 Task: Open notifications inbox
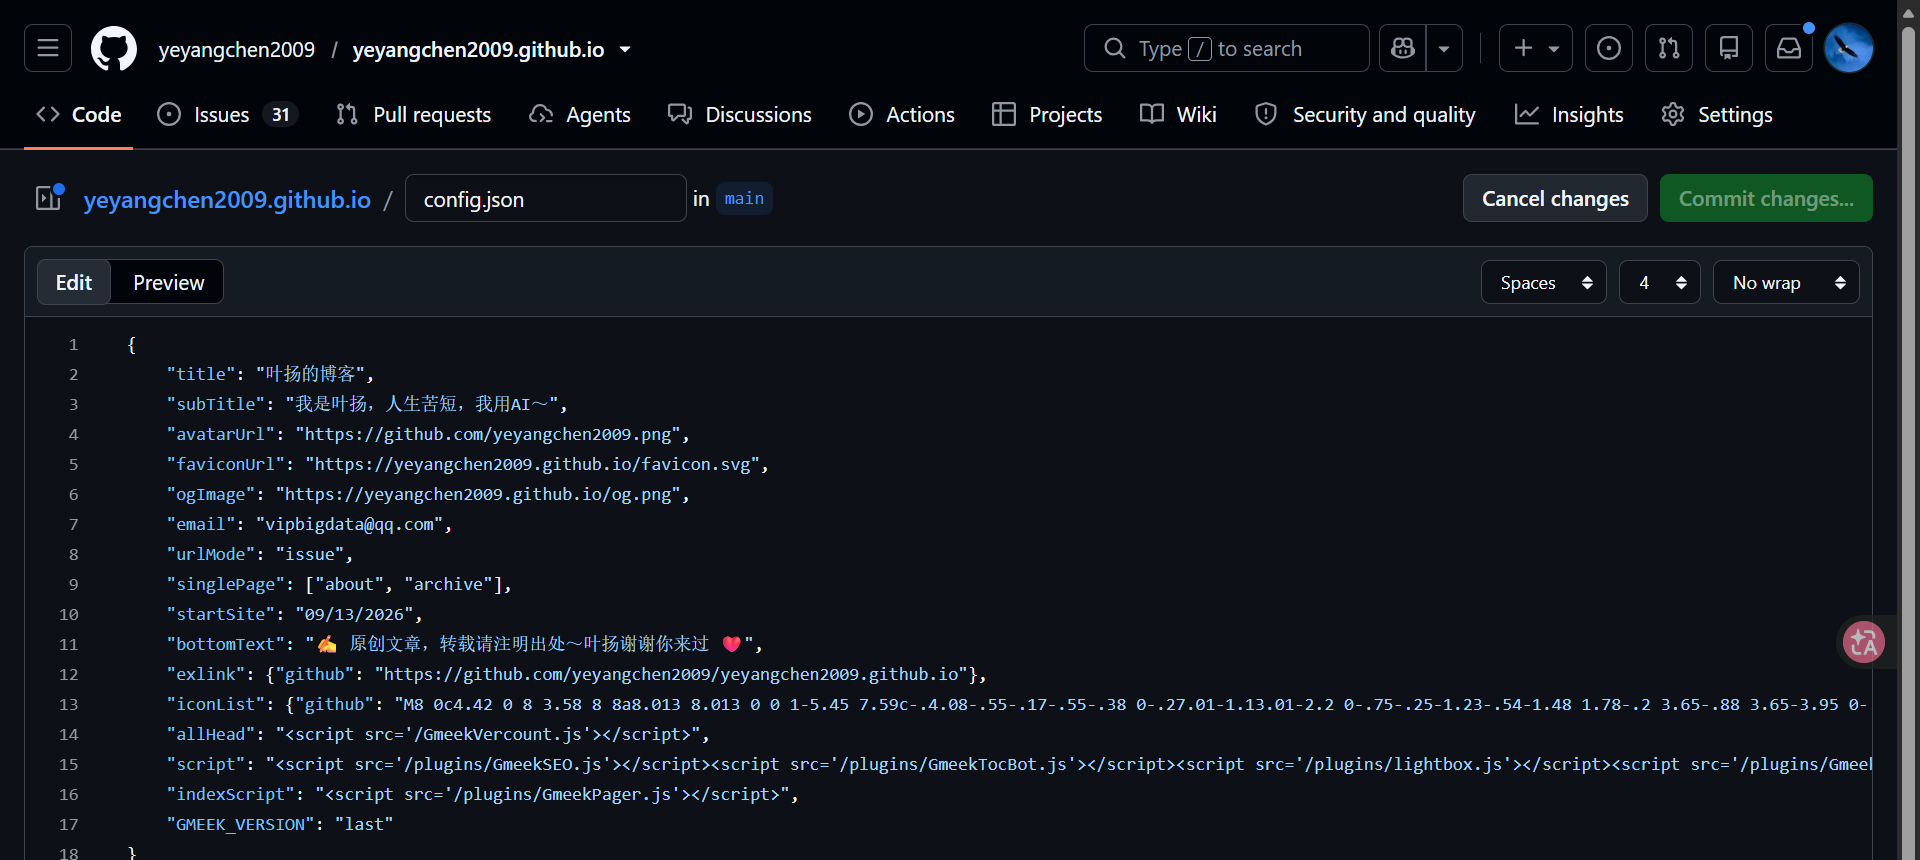1789,48
